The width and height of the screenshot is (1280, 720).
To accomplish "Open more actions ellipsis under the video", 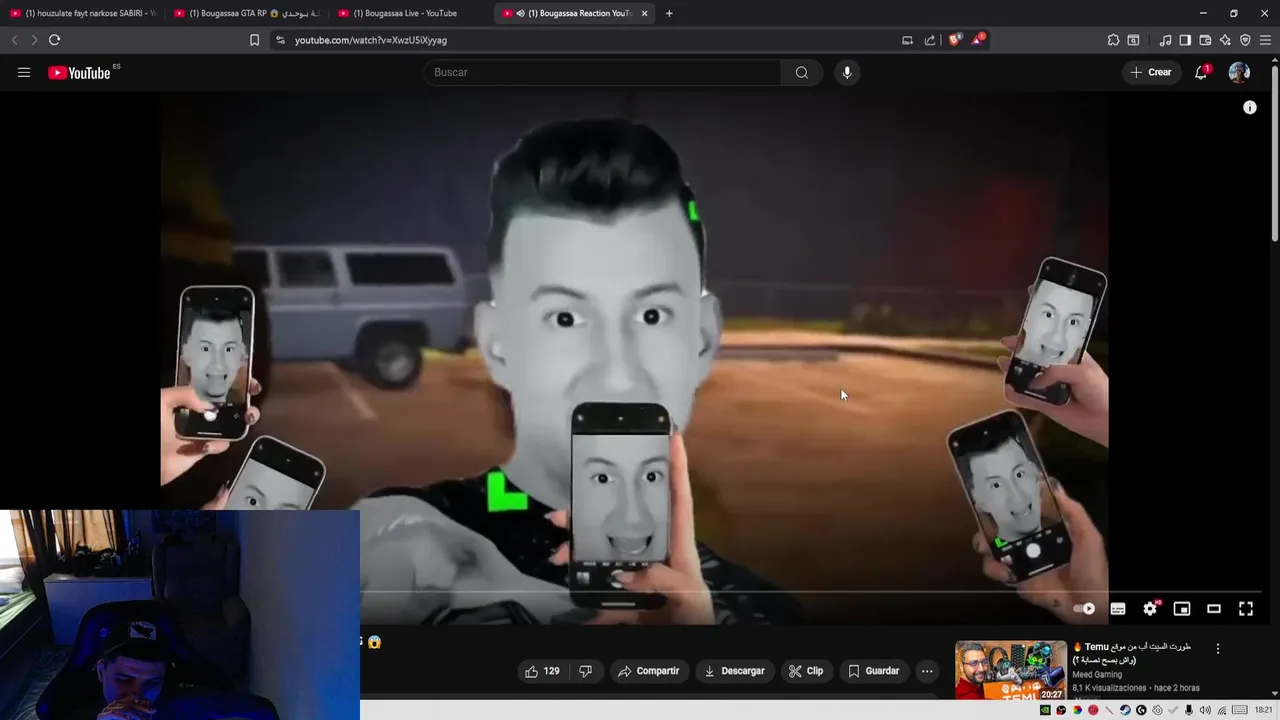I will (927, 671).
